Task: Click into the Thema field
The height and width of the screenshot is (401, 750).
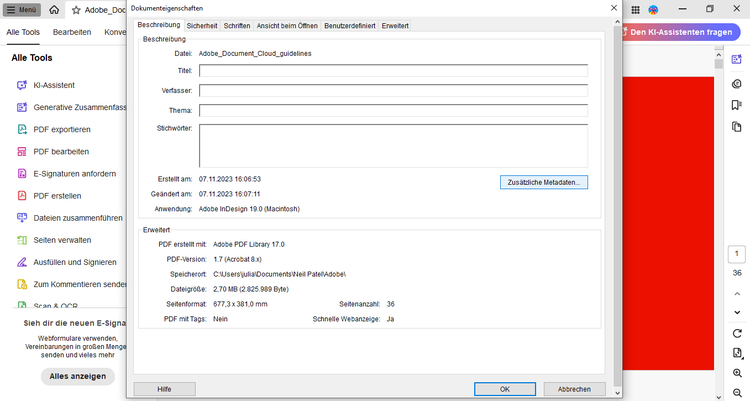Action: click(393, 111)
